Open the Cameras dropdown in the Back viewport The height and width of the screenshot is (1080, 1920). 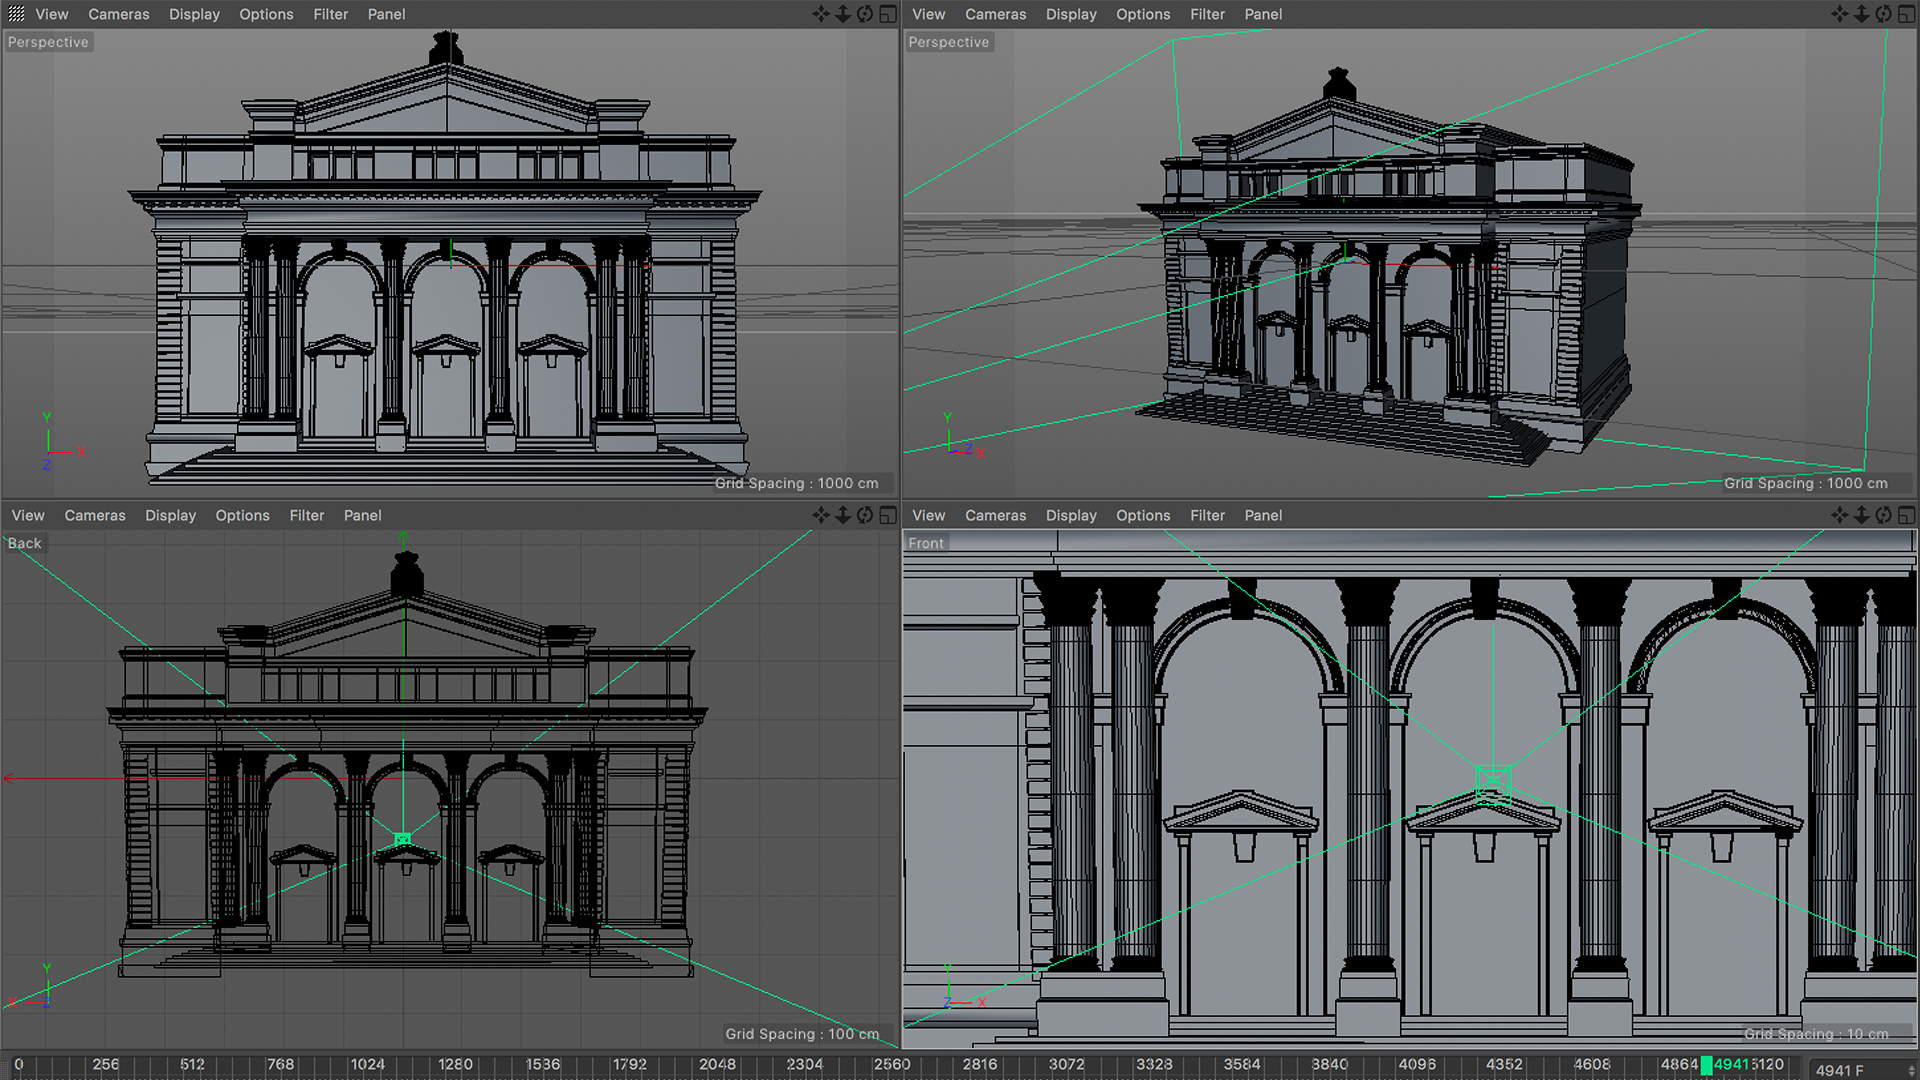click(95, 515)
